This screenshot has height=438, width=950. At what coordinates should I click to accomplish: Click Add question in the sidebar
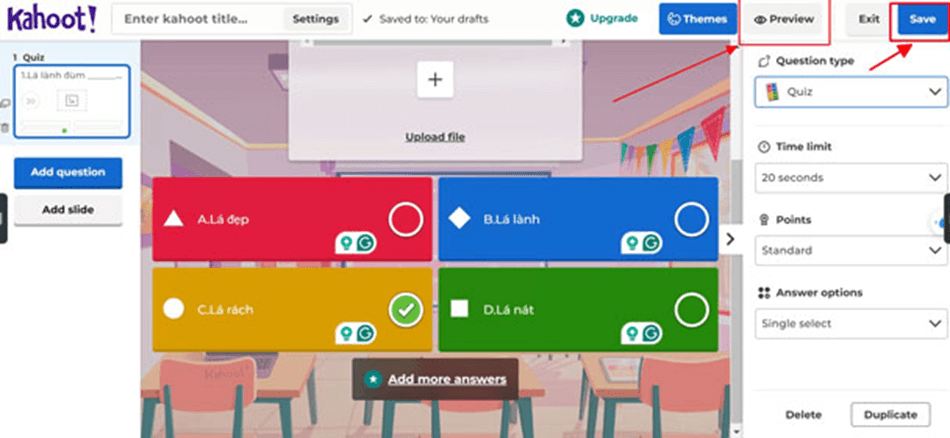pos(68,173)
